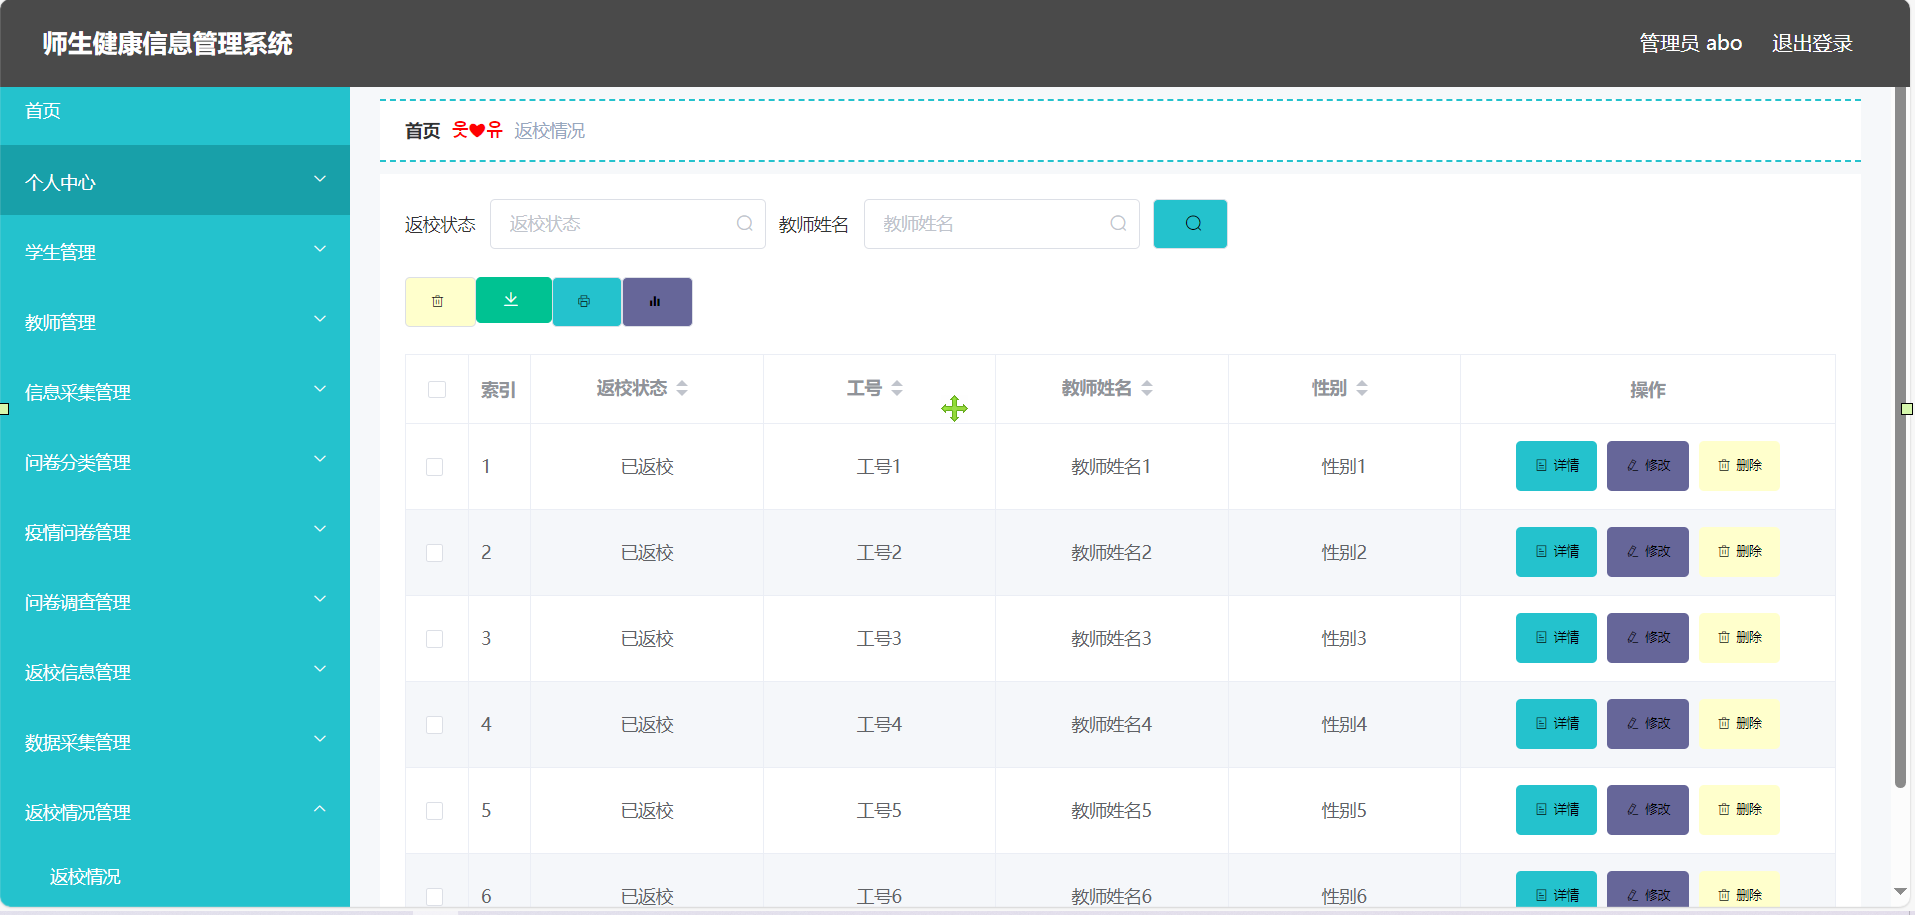Viewport: 1915px width, 915px height.
Task: Click 删除 for row 工号2
Action: click(x=1739, y=552)
